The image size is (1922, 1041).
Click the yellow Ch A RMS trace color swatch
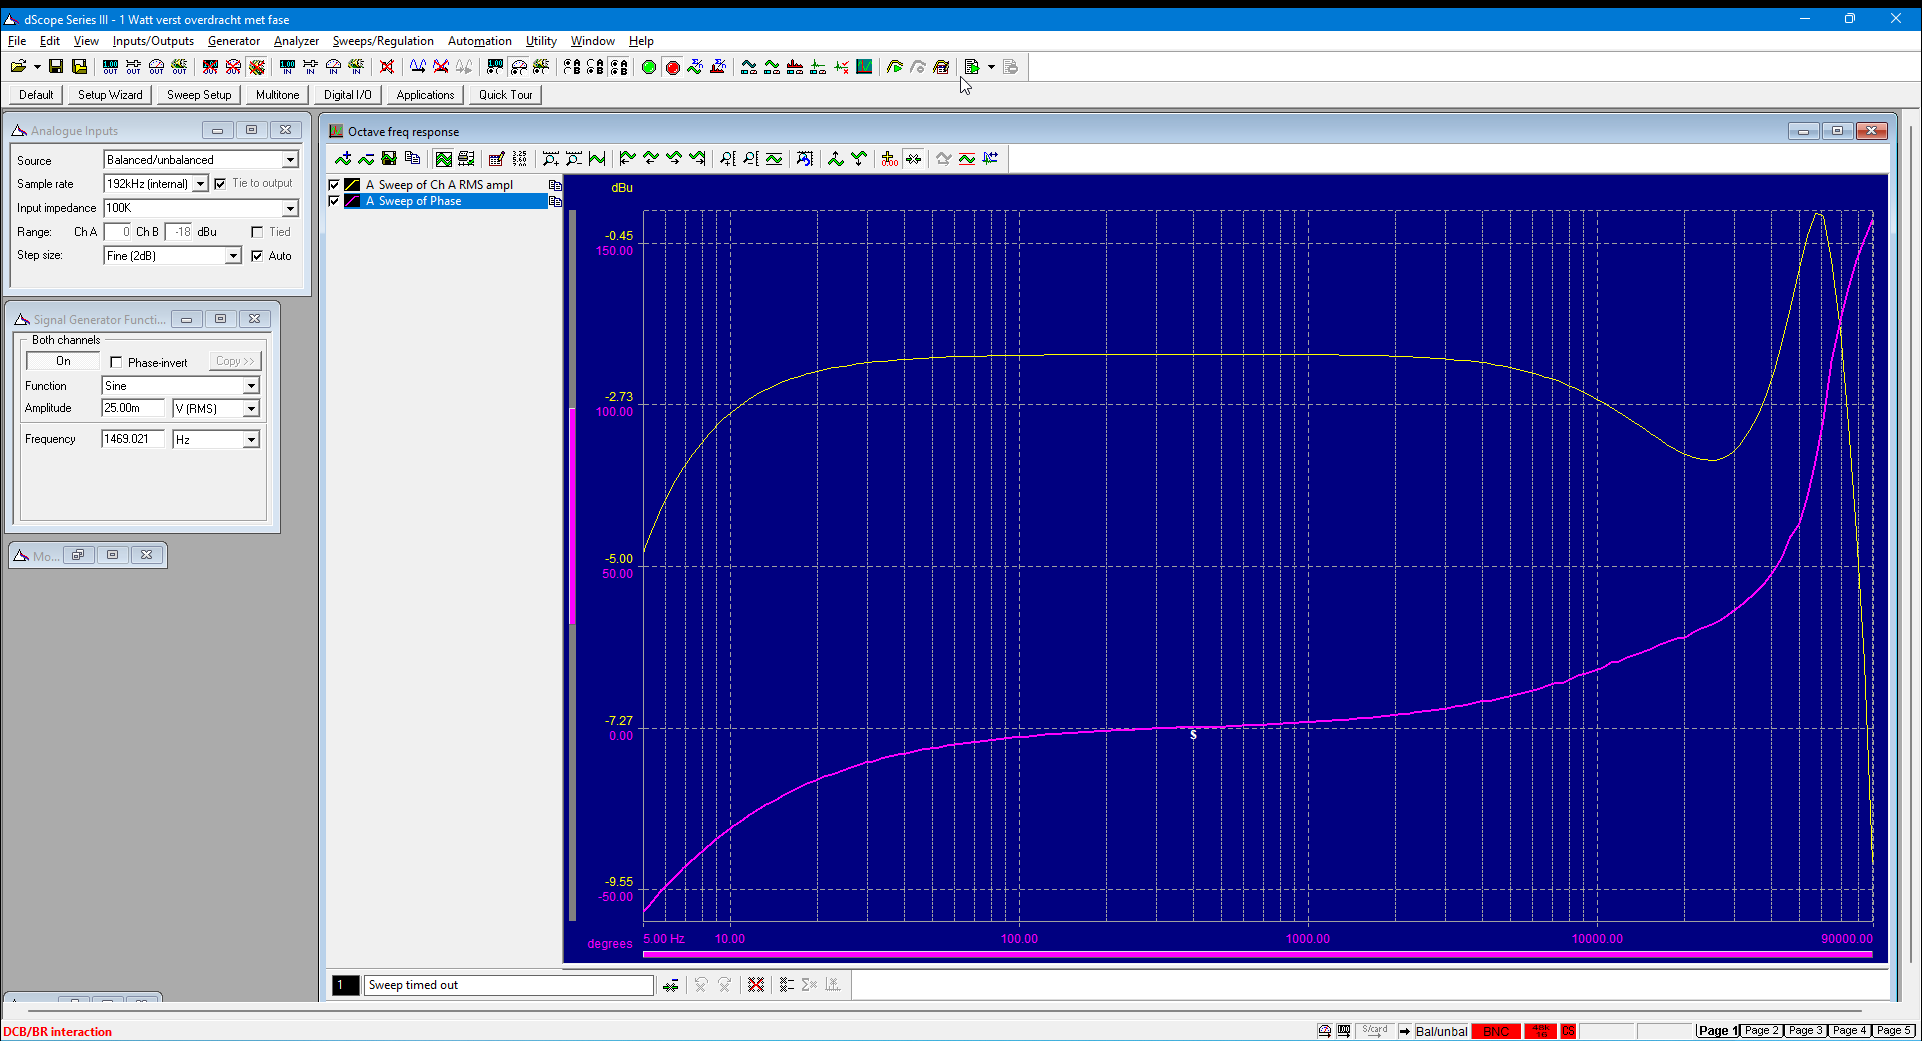[x=352, y=185]
